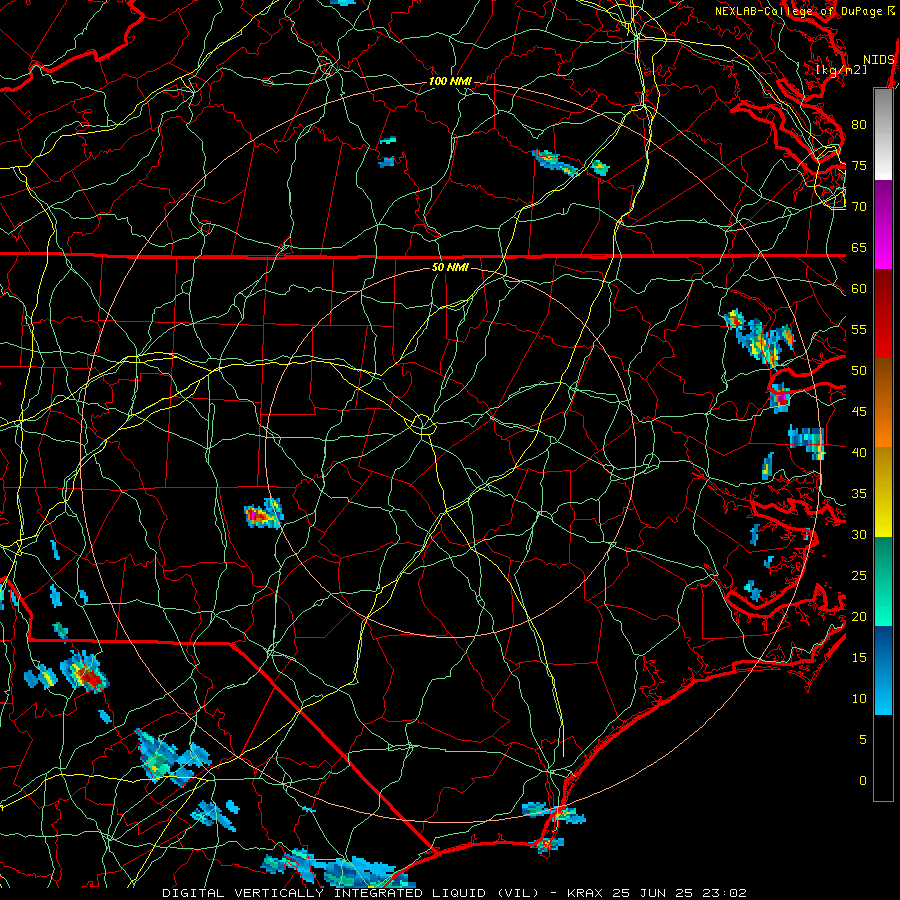The width and height of the screenshot is (900, 900).
Task: Click the scale value 45
Action: (x=859, y=412)
